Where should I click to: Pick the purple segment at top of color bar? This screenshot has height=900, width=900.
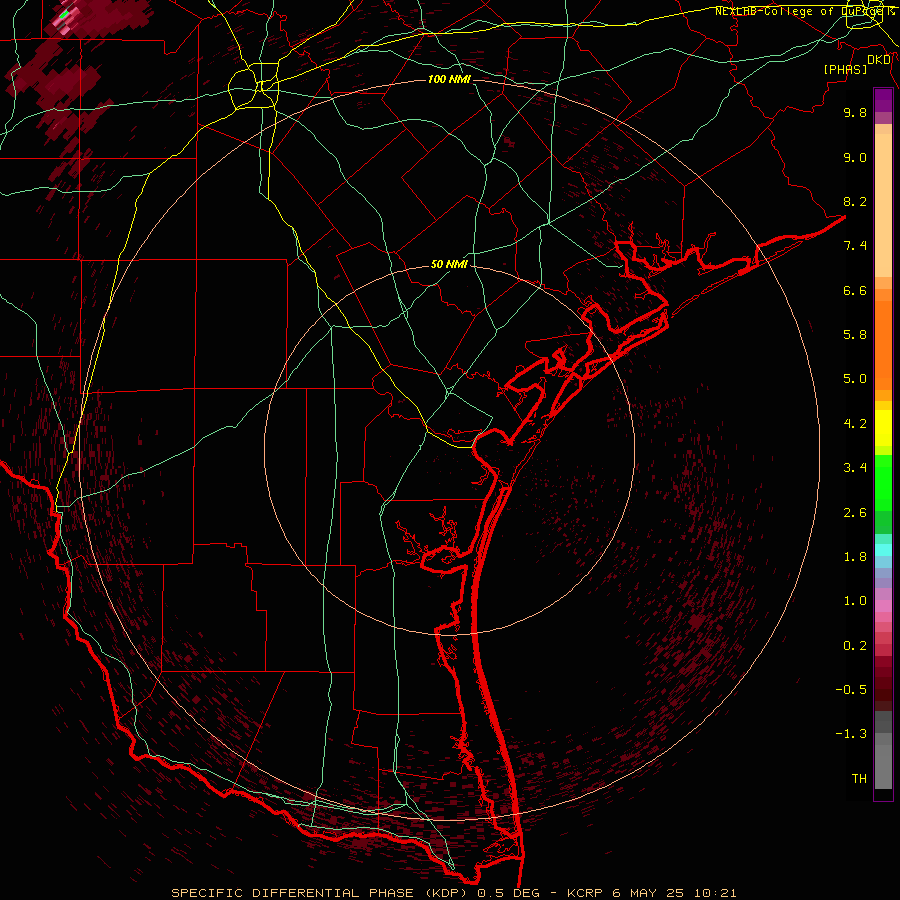[883, 100]
